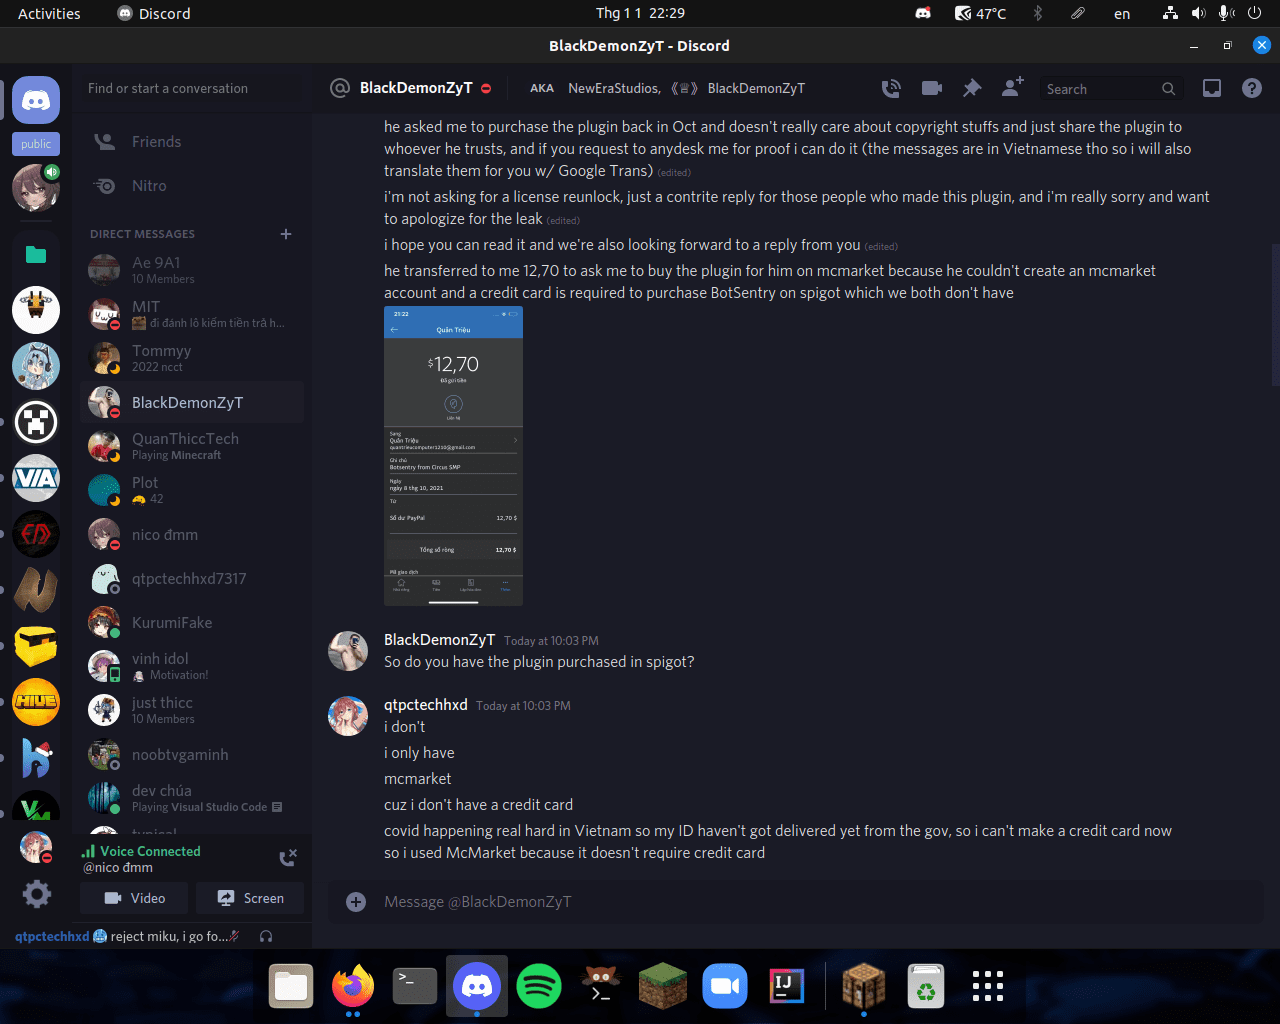Open the yellow chest server
1280x1024 pixels.
[x=36, y=646]
